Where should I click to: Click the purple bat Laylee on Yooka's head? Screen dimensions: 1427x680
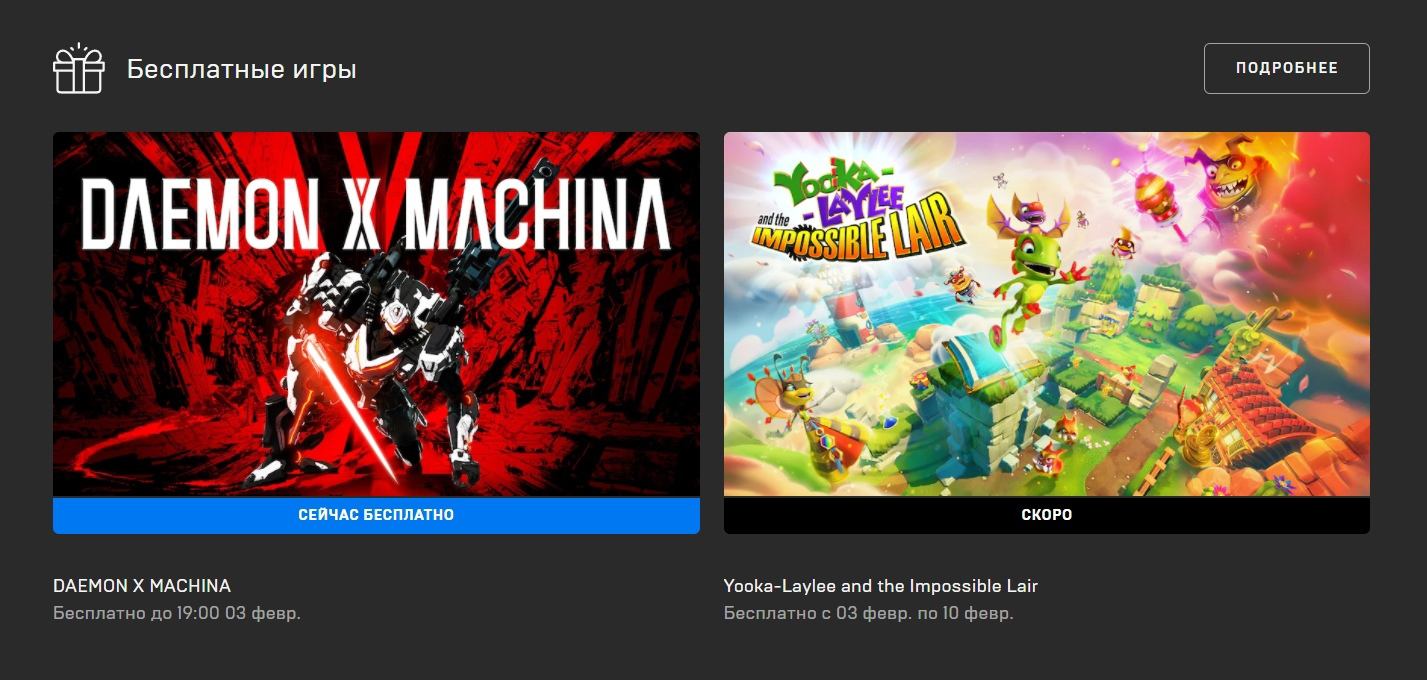coord(1027,211)
